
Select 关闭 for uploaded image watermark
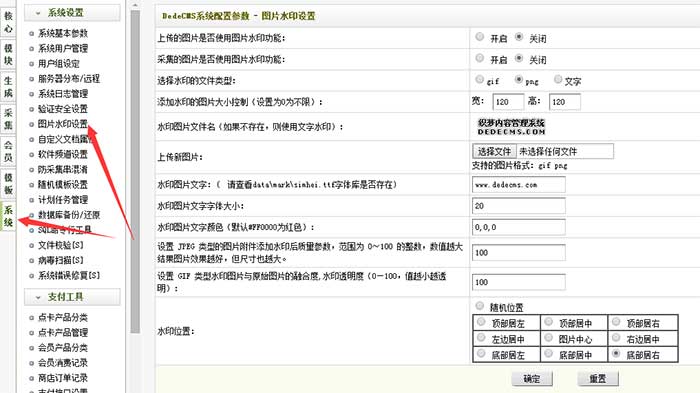pyautogui.click(x=519, y=37)
